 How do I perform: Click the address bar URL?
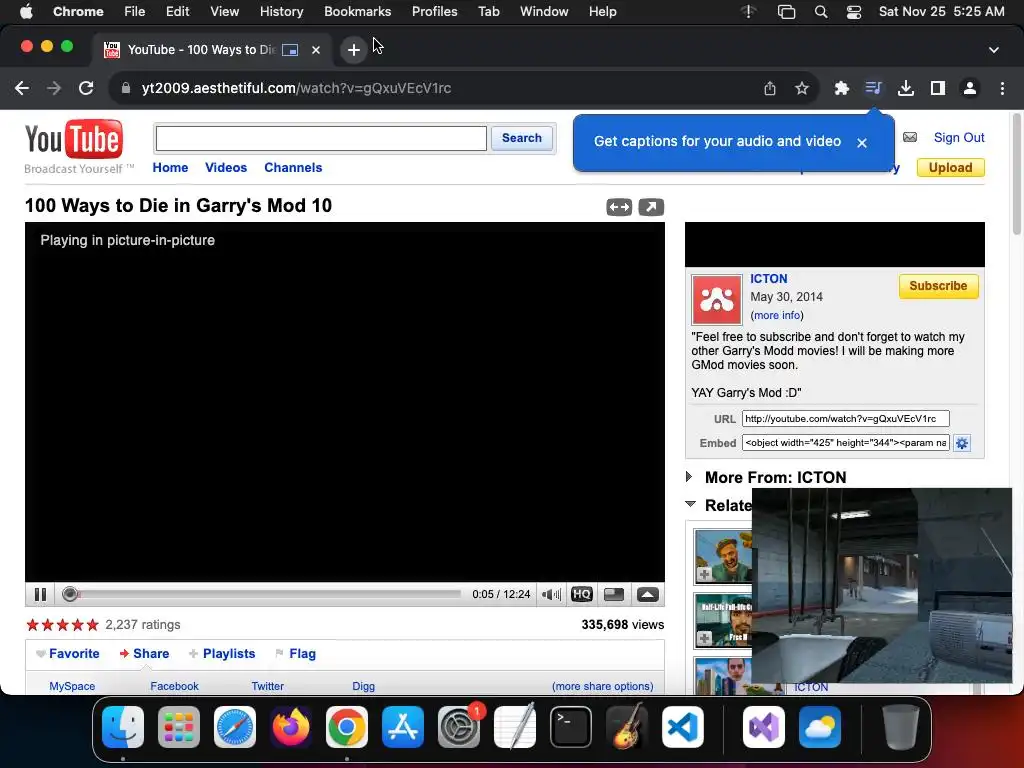tap(296, 88)
